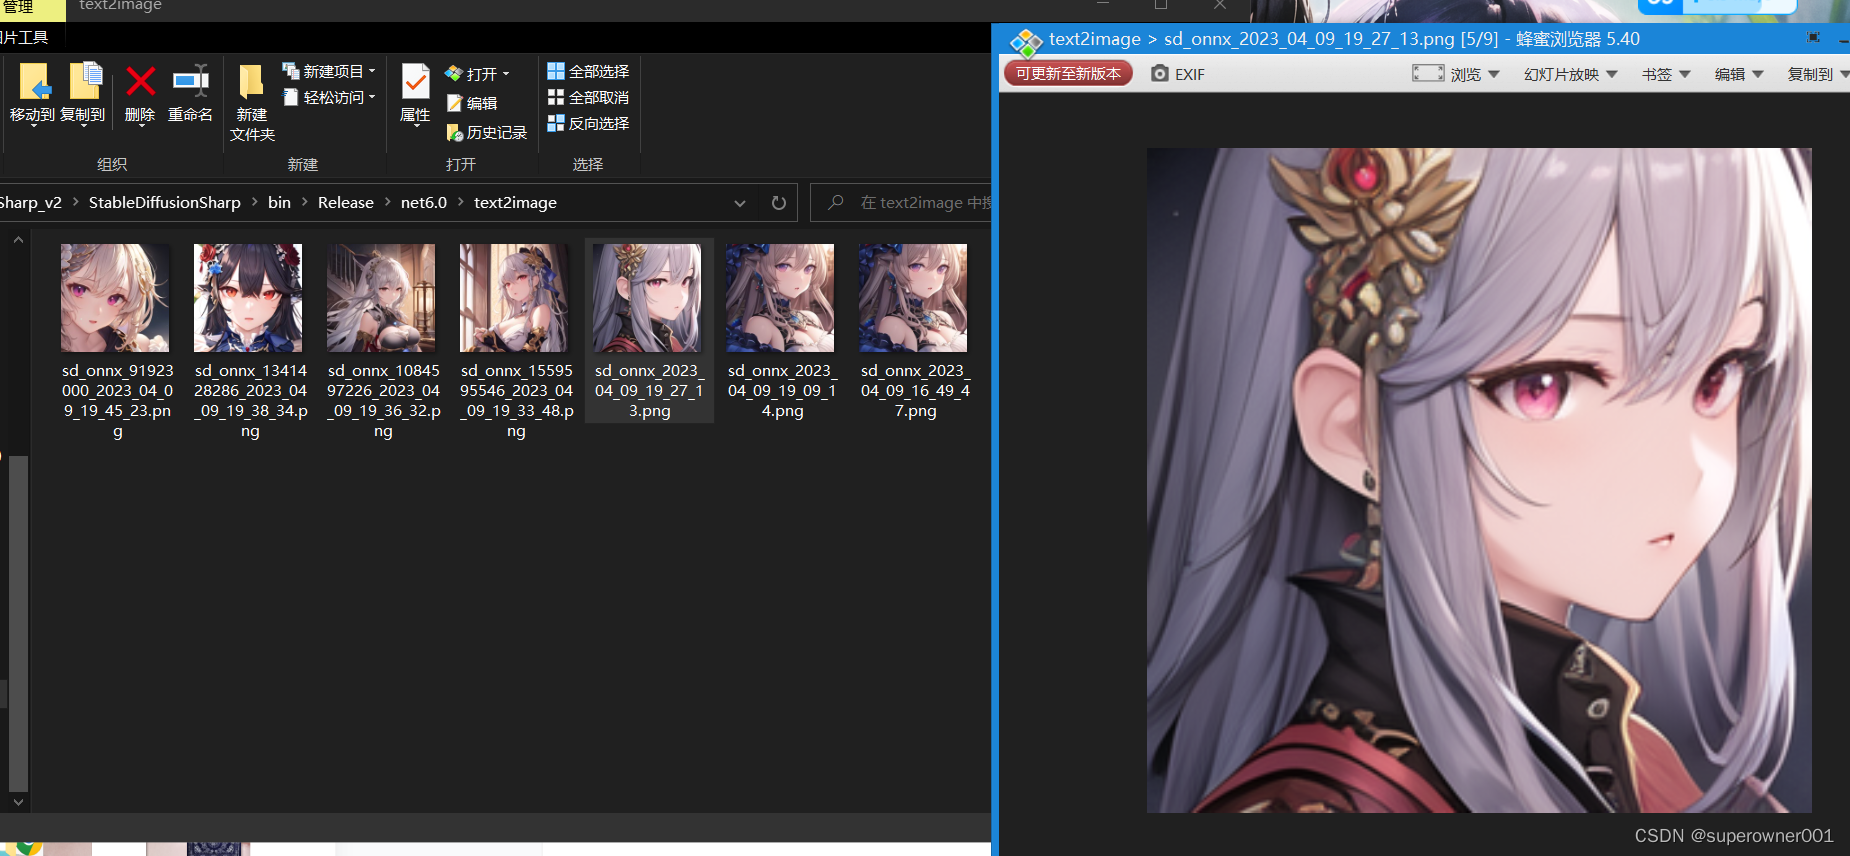Open the Easy access (轻松访问) dropdown
The image size is (1850, 856).
pos(329,97)
